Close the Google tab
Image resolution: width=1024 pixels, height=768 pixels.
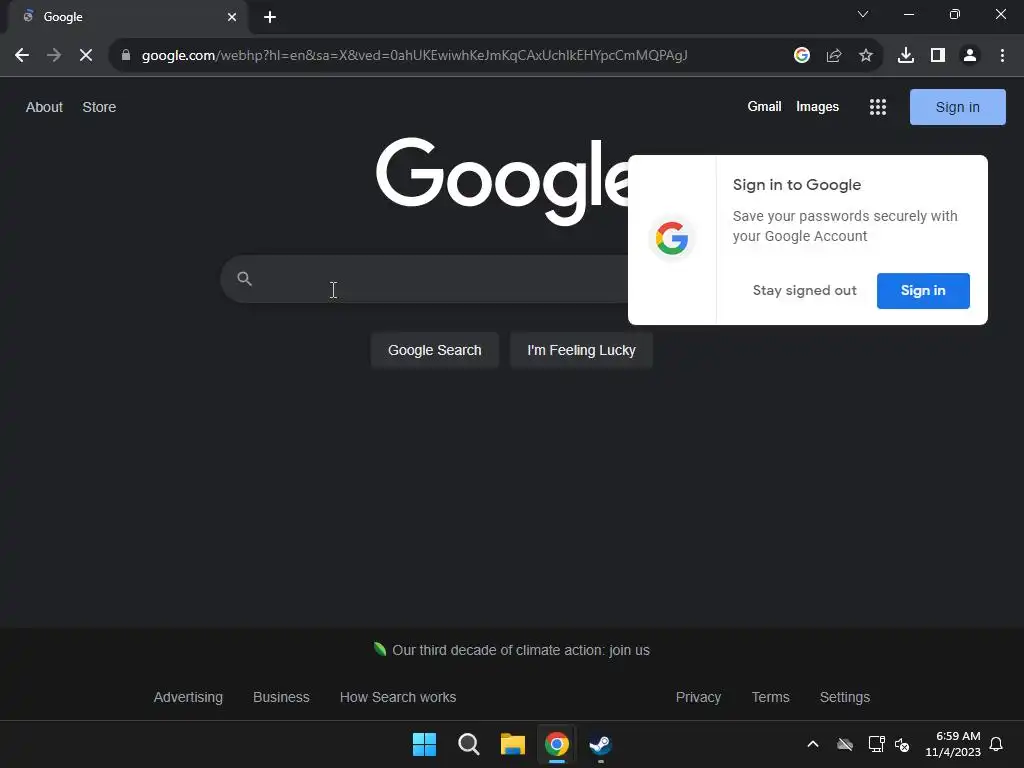pyautogui.click(x=232, y=17)
